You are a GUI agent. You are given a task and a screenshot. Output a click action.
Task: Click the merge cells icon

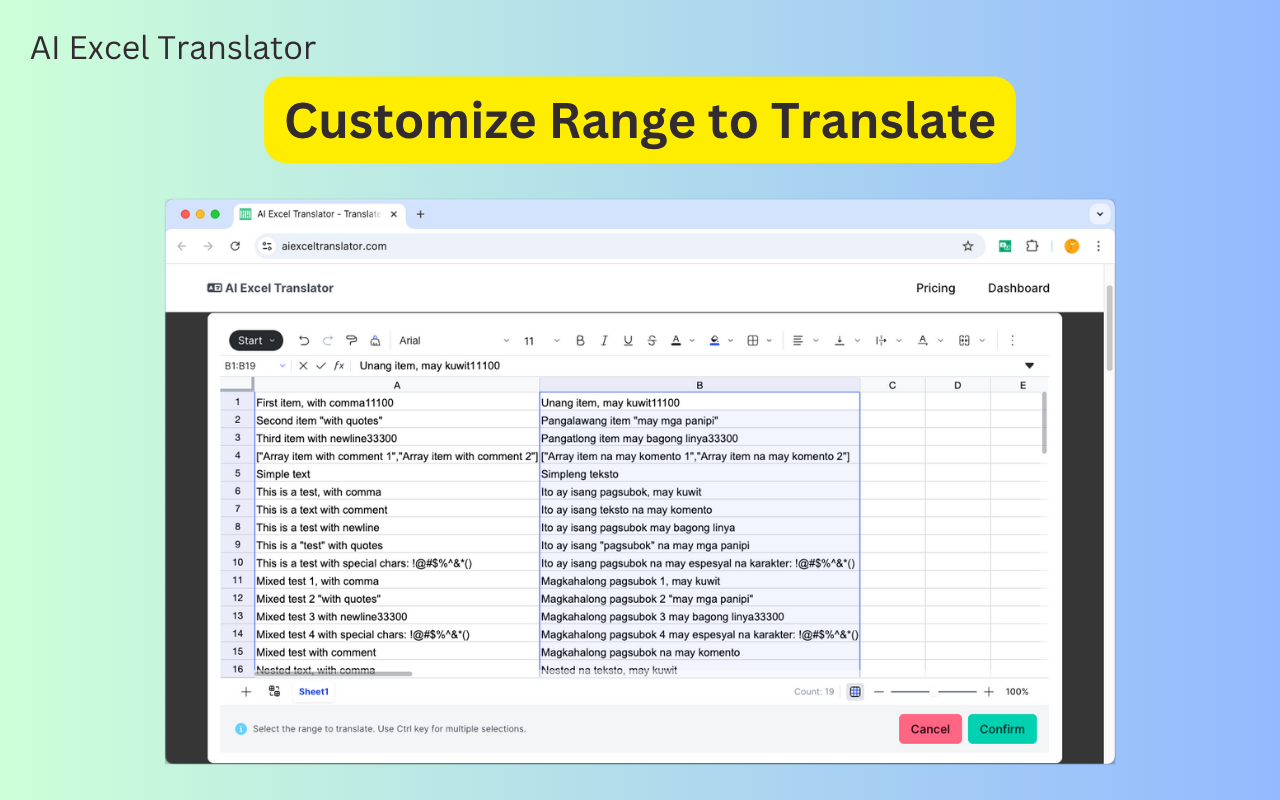pyautogui.click(x=962, y=340)
